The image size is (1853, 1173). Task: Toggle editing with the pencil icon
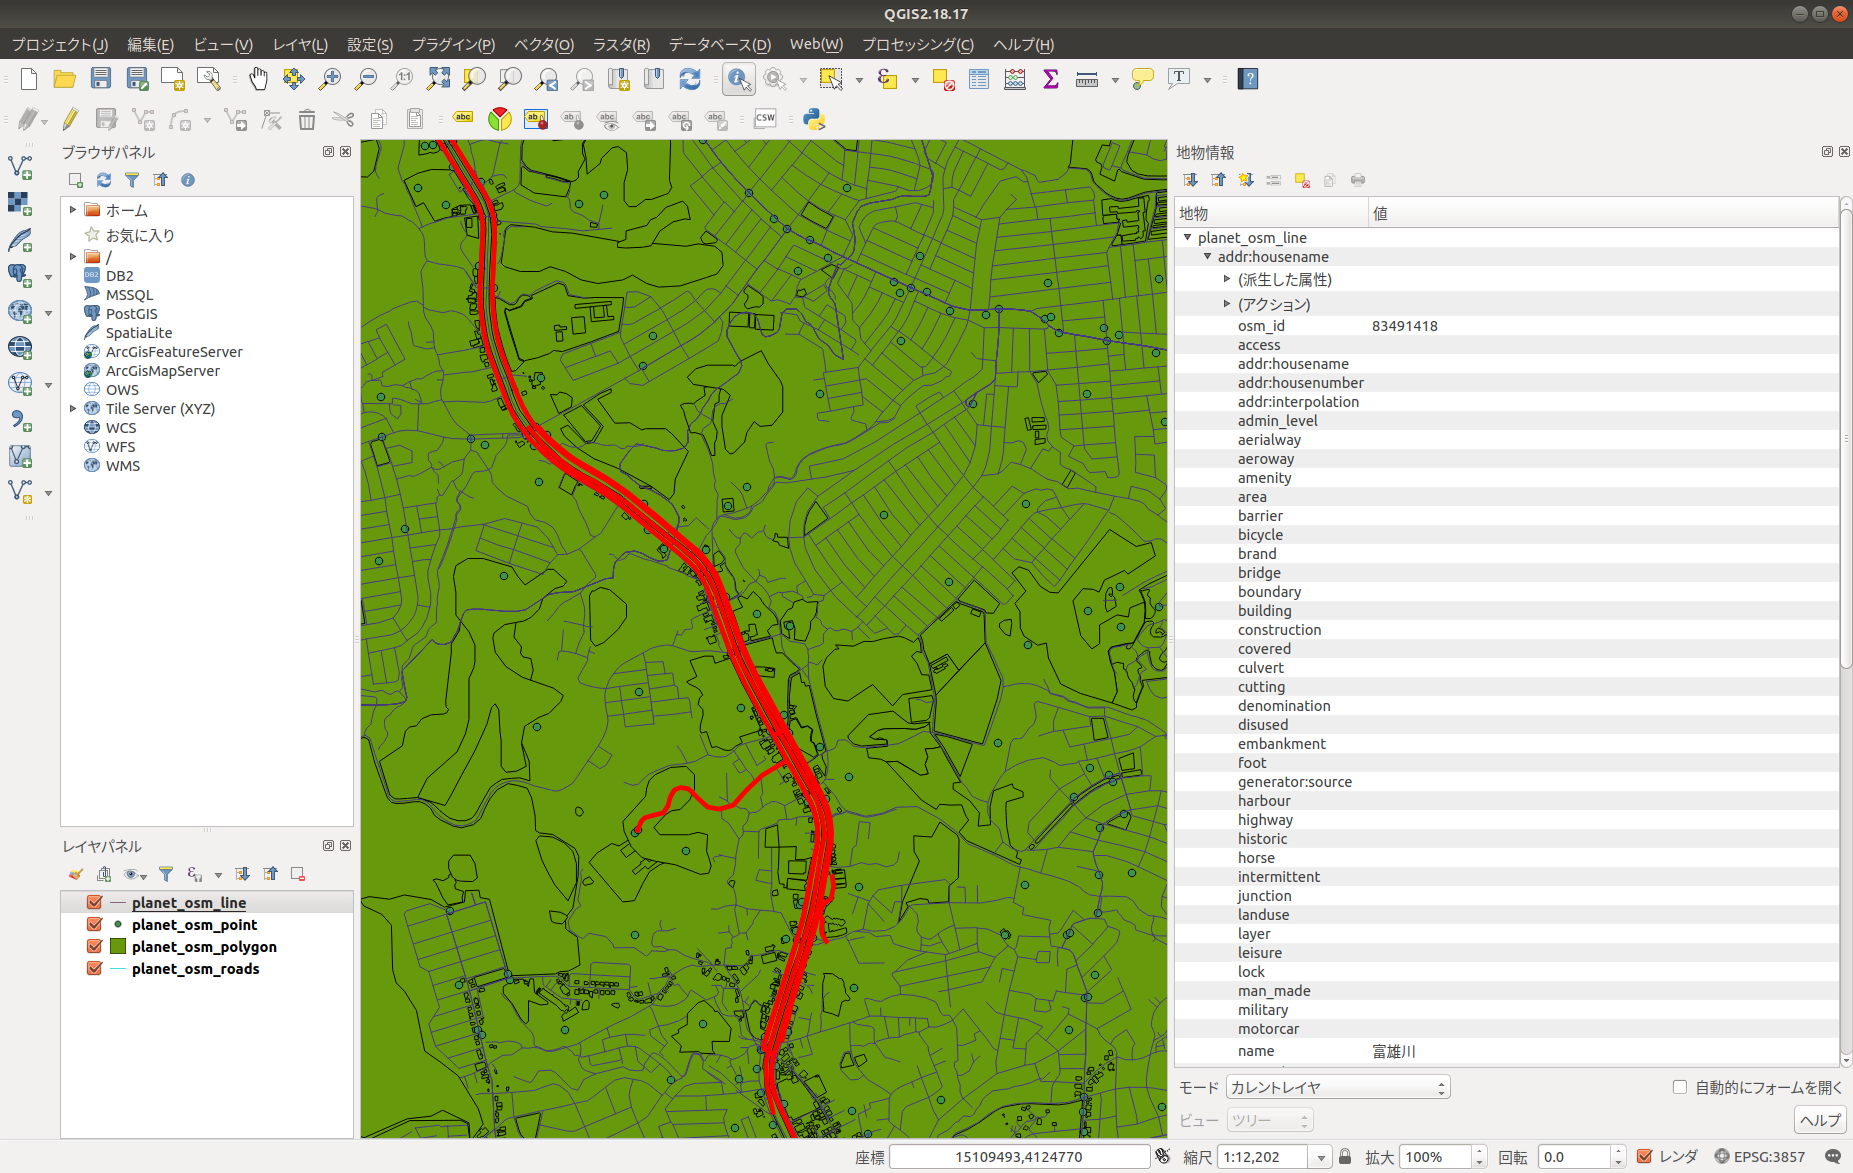[x=70, y=119]
